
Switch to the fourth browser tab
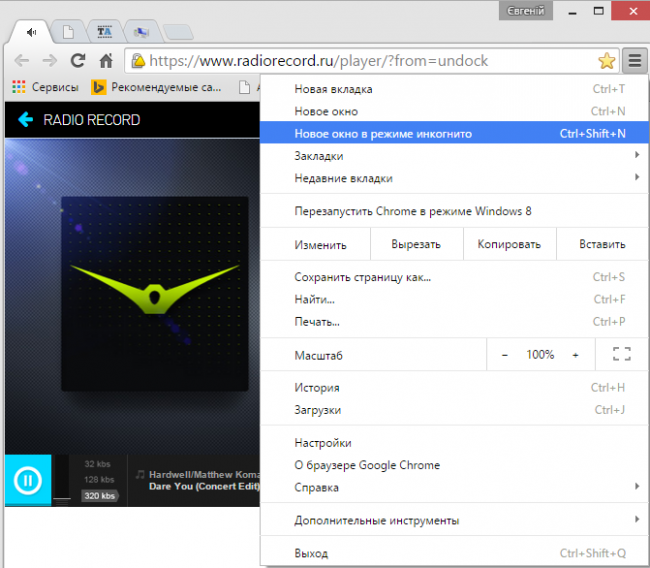click(141, 32)
